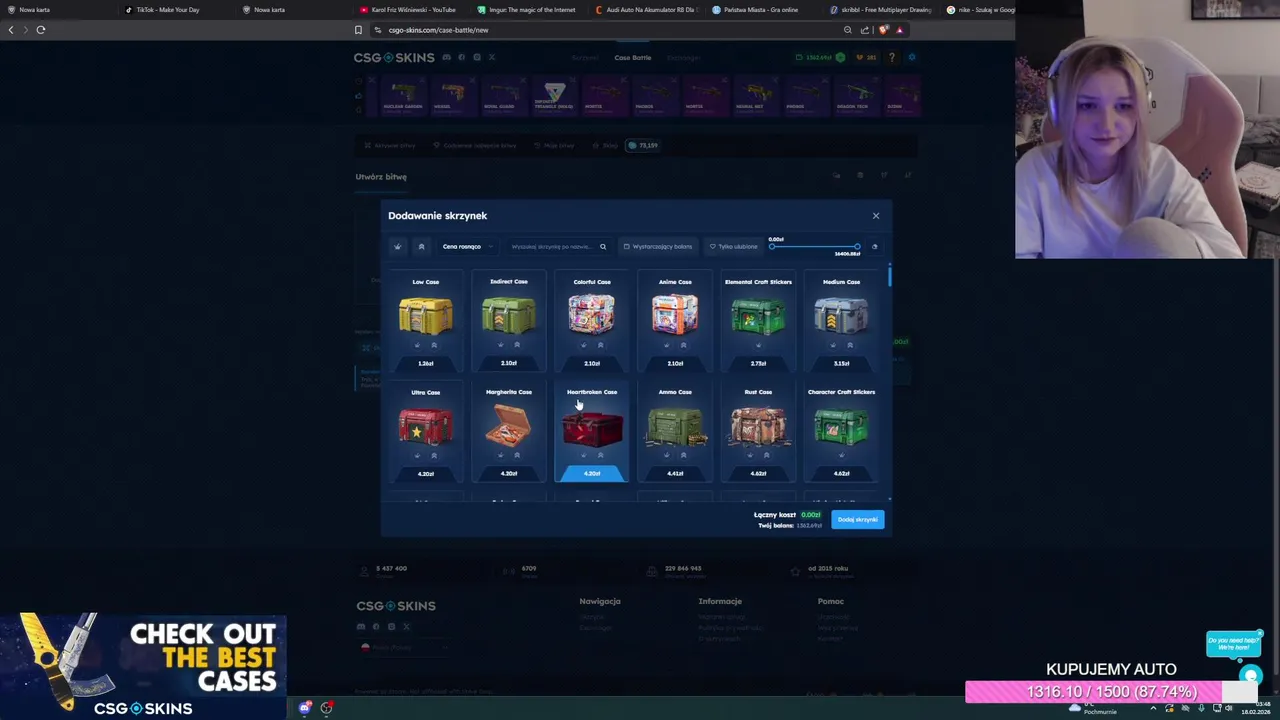1280x720 pixels.
Task: Click the clock in the Windows system tray
Action: [x=1256, y=708]
